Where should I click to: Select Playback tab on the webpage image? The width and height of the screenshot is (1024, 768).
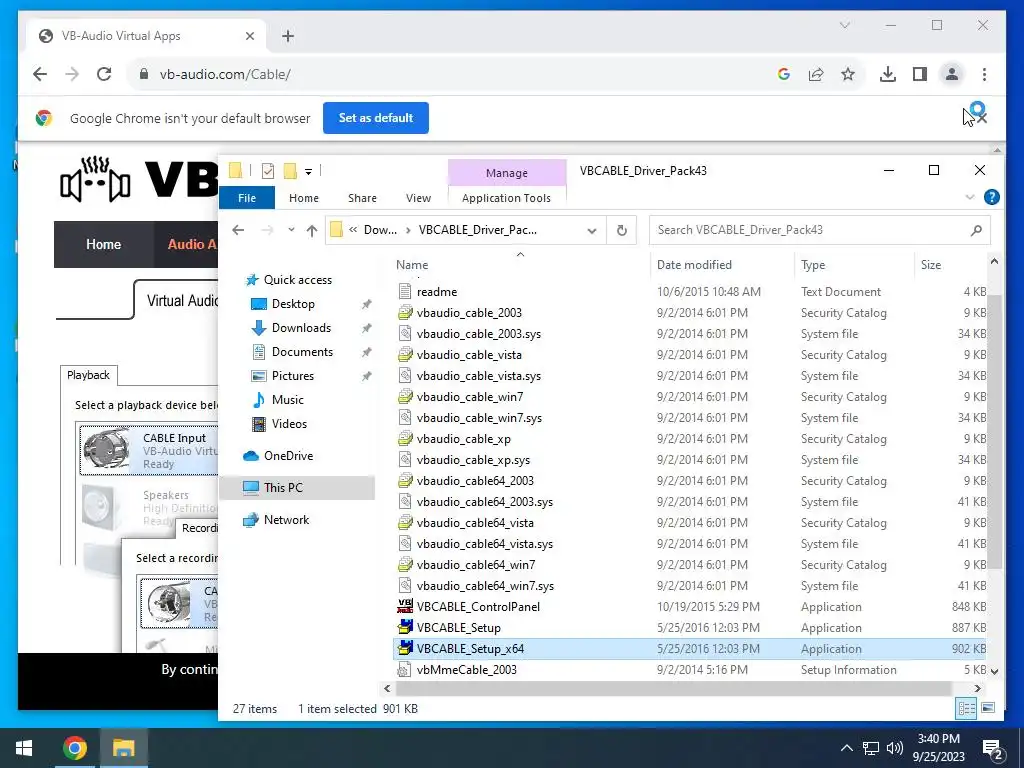pyautogui.click(x=88, y=375)
